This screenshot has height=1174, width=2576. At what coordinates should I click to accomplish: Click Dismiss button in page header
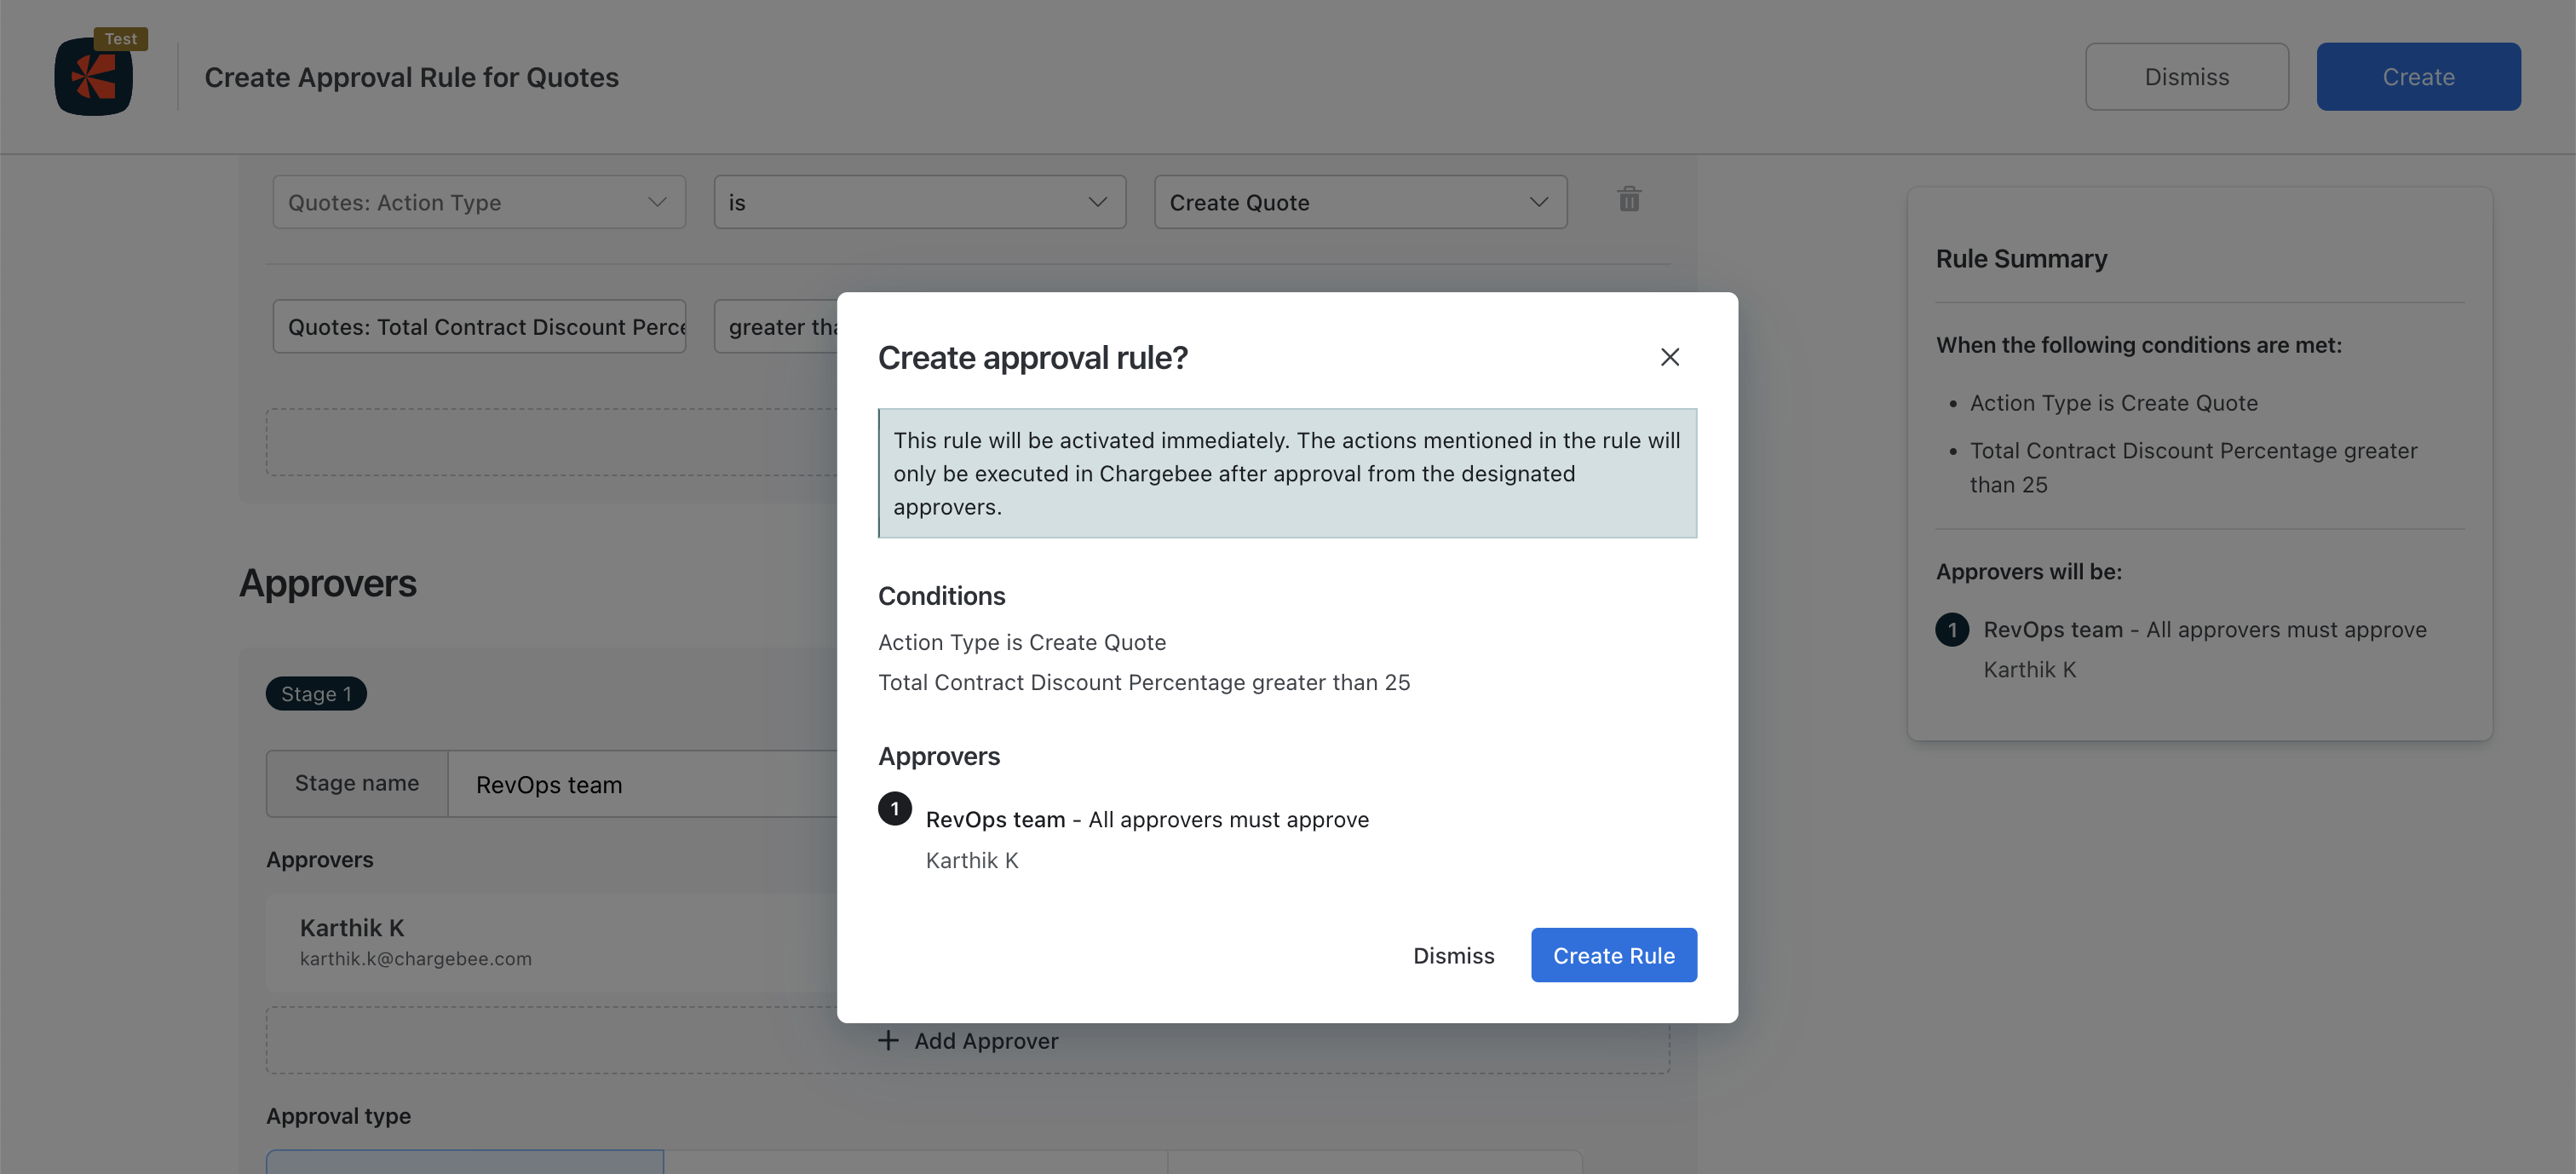pos(2185,77)
